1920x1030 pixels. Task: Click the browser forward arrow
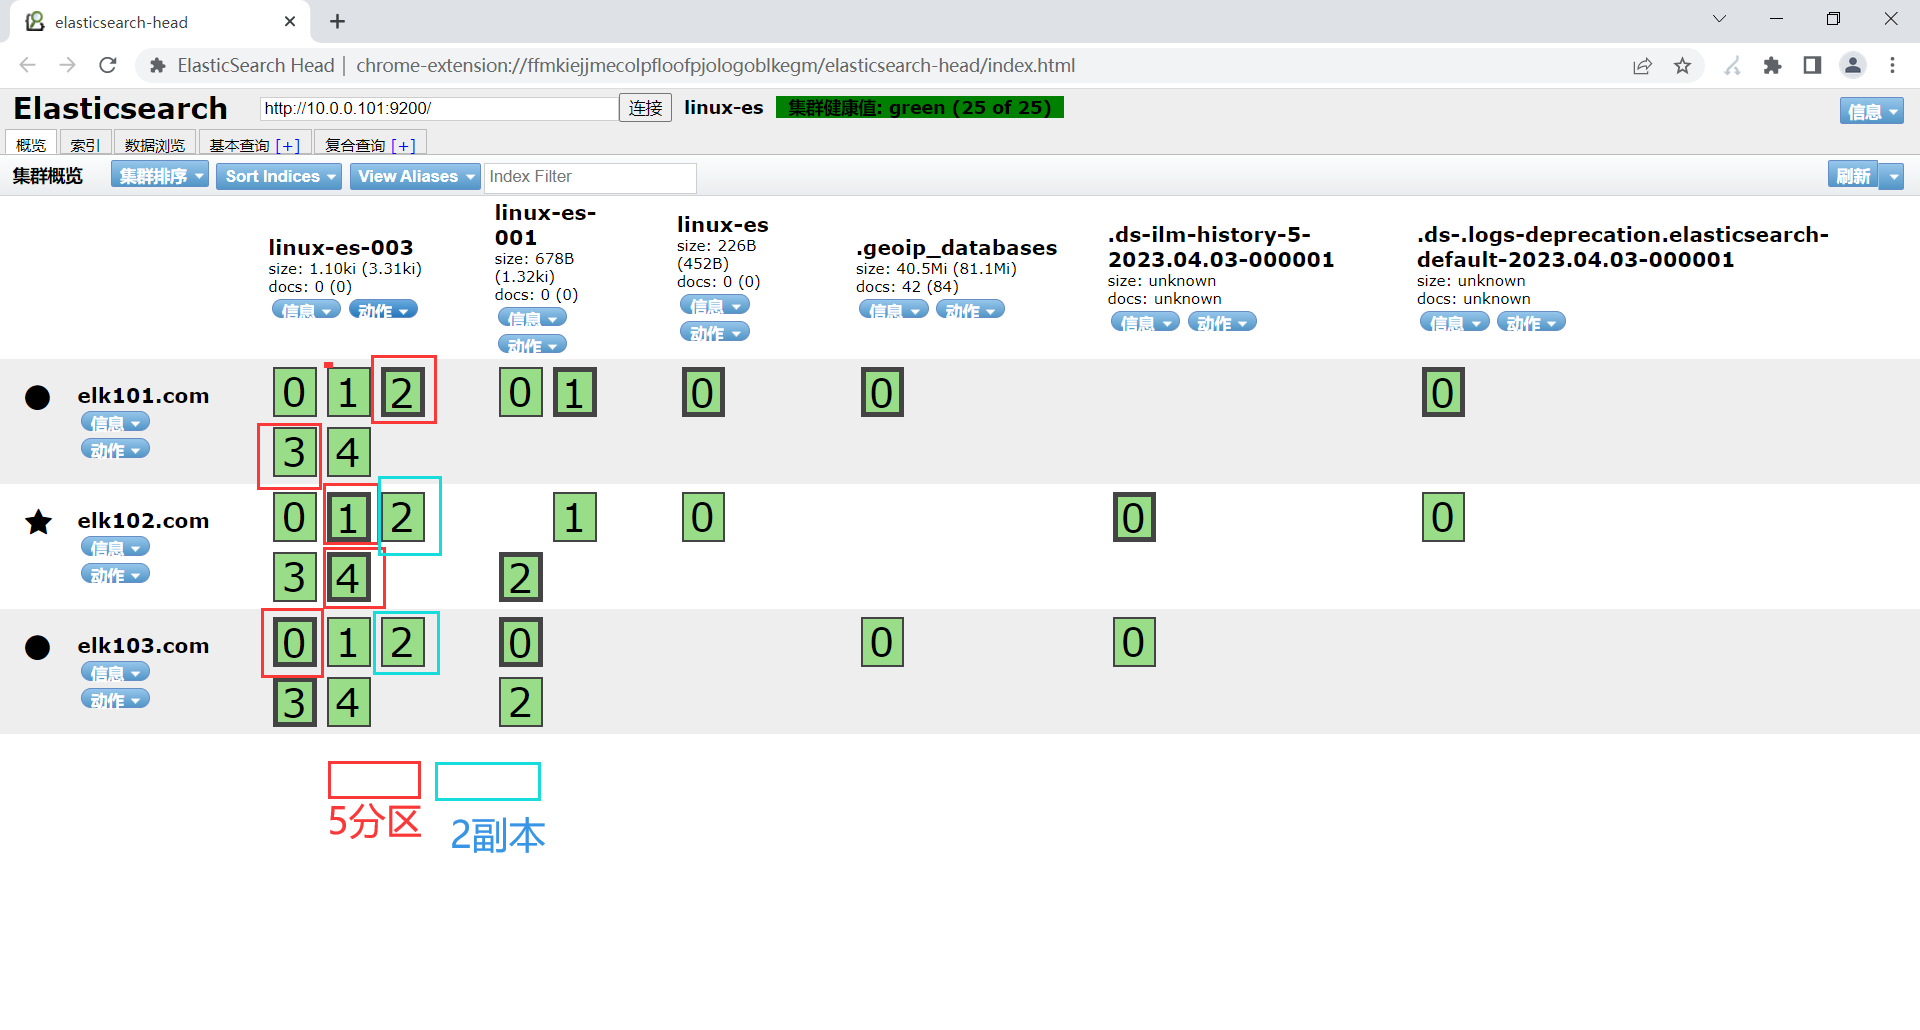pyautogui.click(x=67, y=65)
